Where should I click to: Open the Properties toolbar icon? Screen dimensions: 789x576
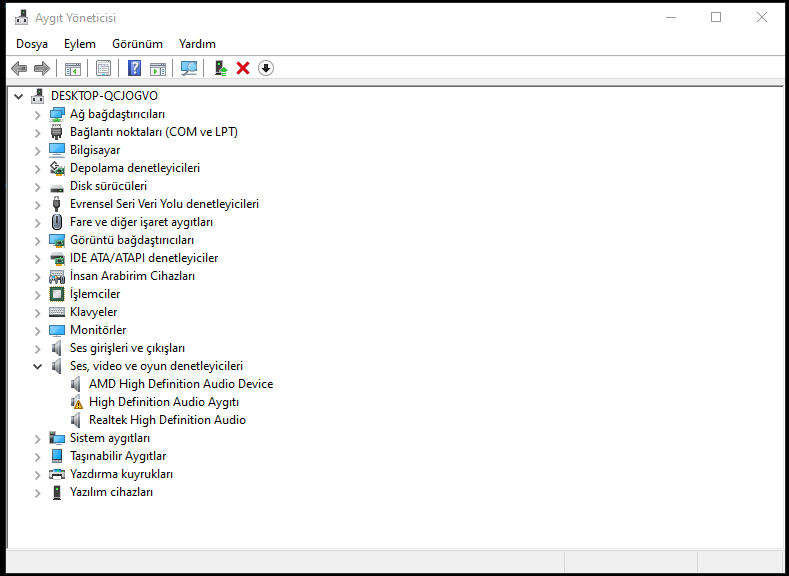coord(104,68)
